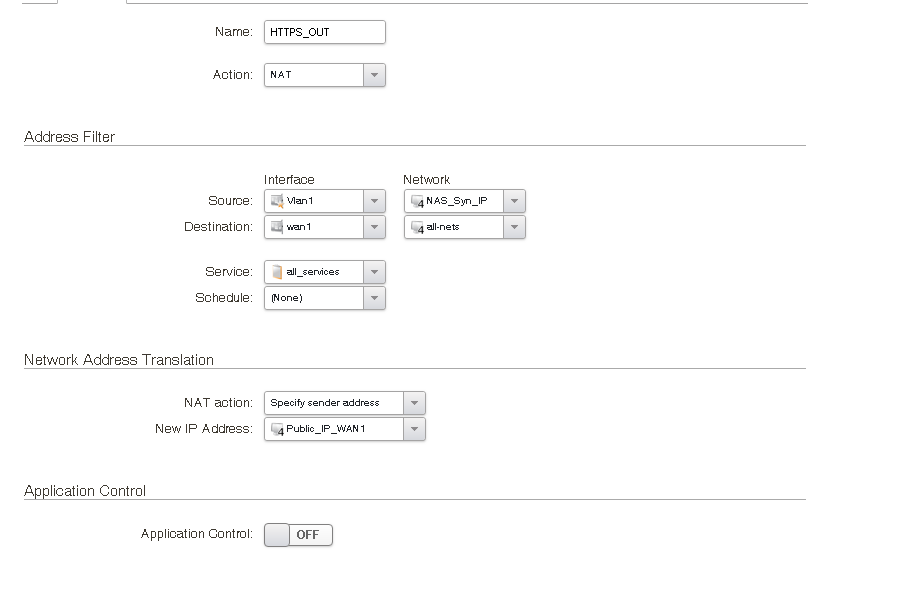Click the Vlan1 source interface icon

click(x=277, y=201)
